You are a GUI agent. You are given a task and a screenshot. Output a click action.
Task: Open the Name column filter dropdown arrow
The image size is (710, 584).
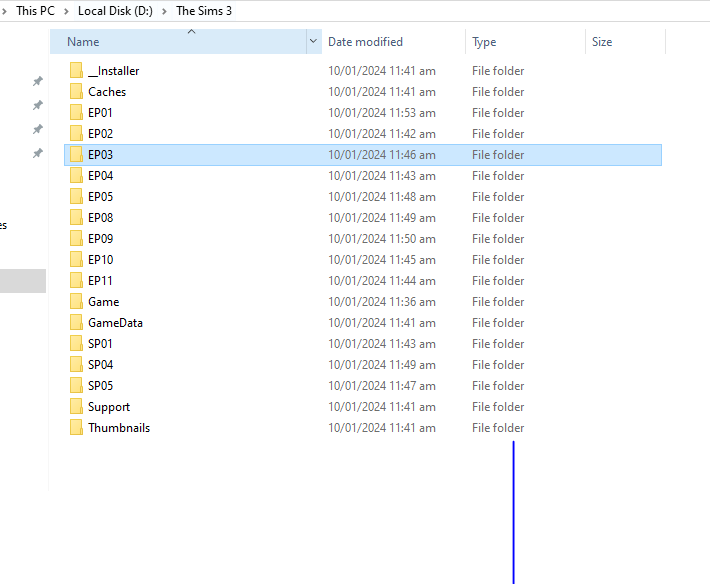(x=313, y=42)
